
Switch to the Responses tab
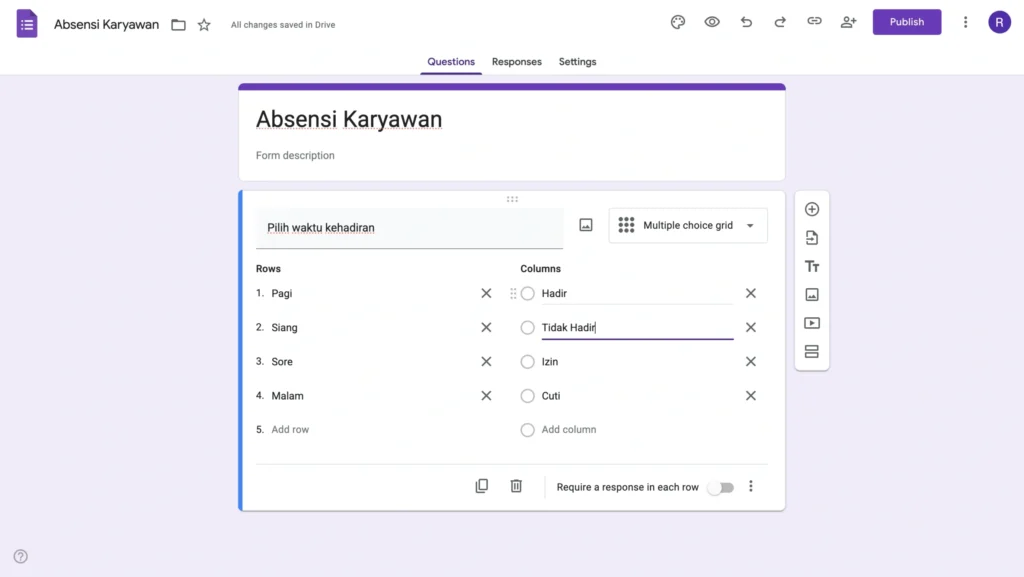coord(516,62)
